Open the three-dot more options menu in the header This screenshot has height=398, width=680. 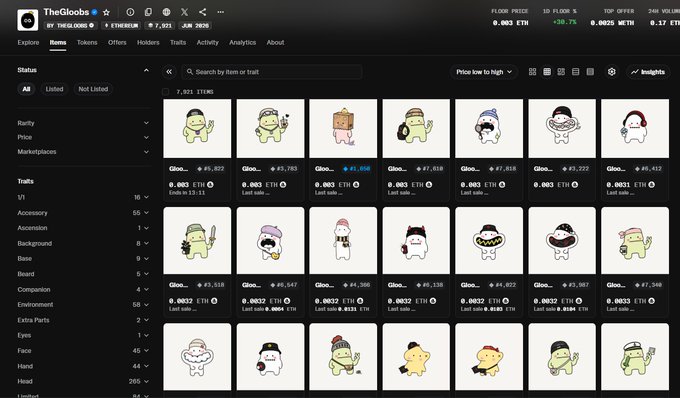pos(221,12)
